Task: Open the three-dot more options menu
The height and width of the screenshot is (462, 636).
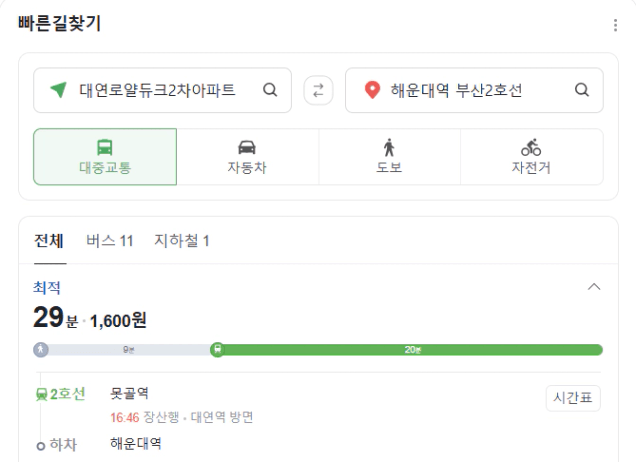Action: 615,25
